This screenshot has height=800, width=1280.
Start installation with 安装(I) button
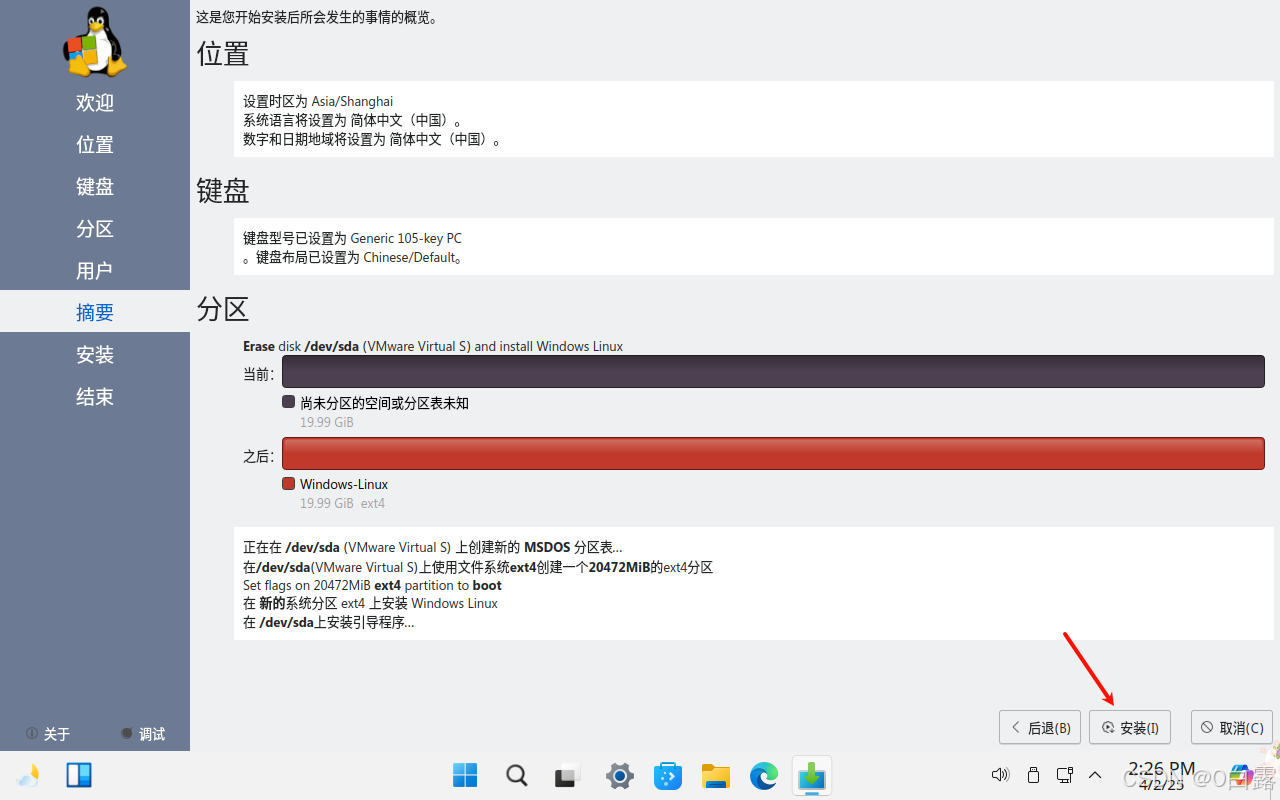point(1130,727)
